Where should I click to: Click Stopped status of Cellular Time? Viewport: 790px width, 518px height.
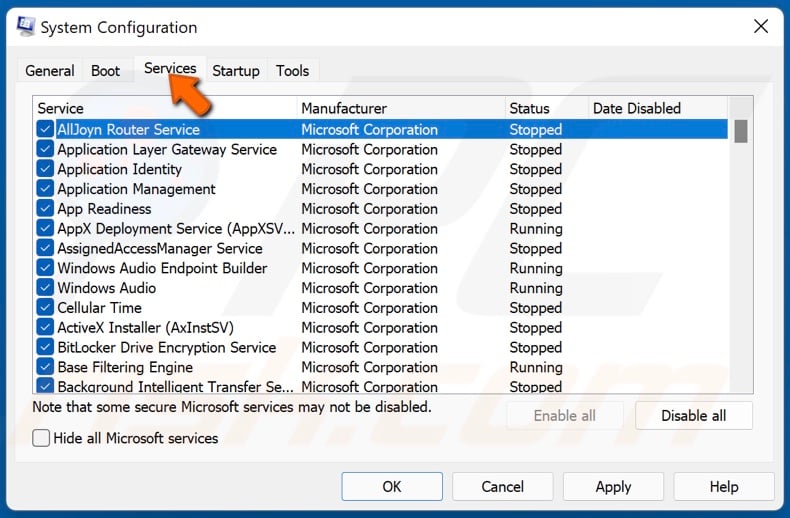[x=536, y=307]
